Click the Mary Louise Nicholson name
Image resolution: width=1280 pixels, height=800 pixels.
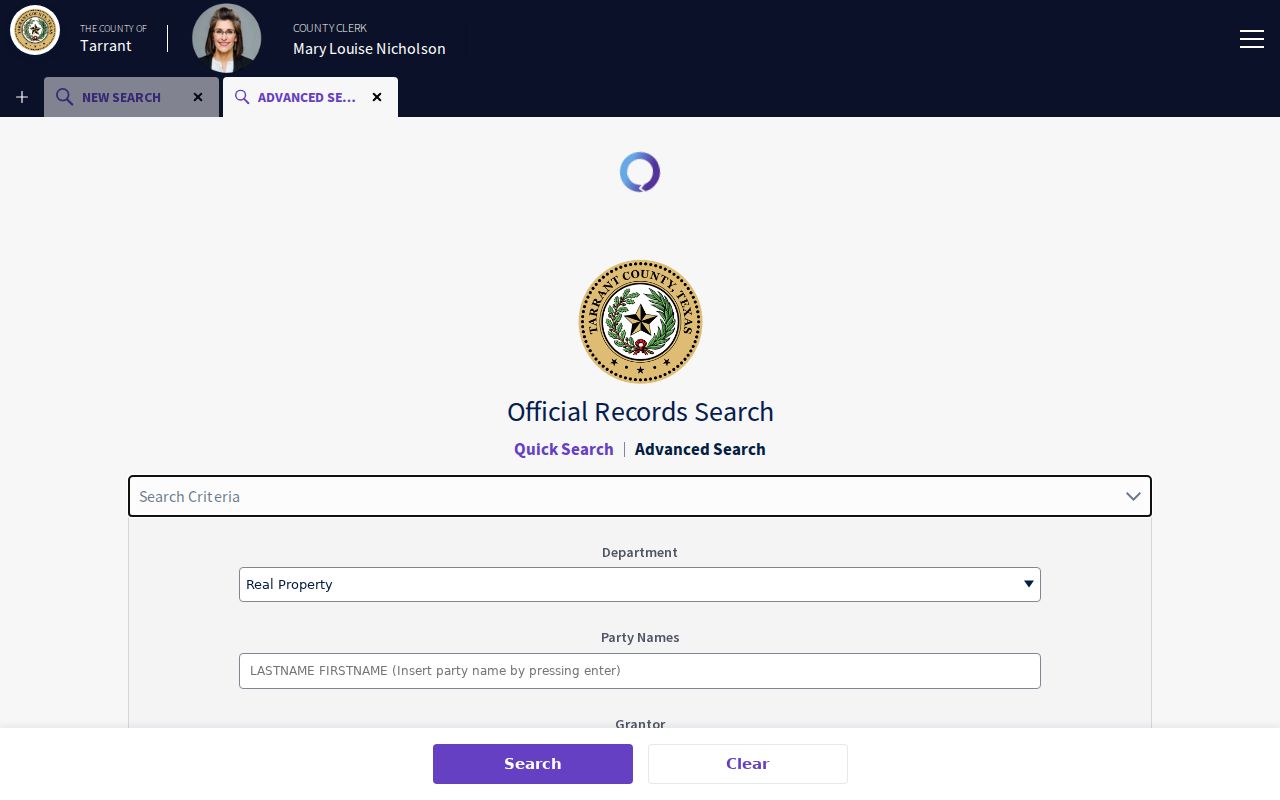(369, 48)
